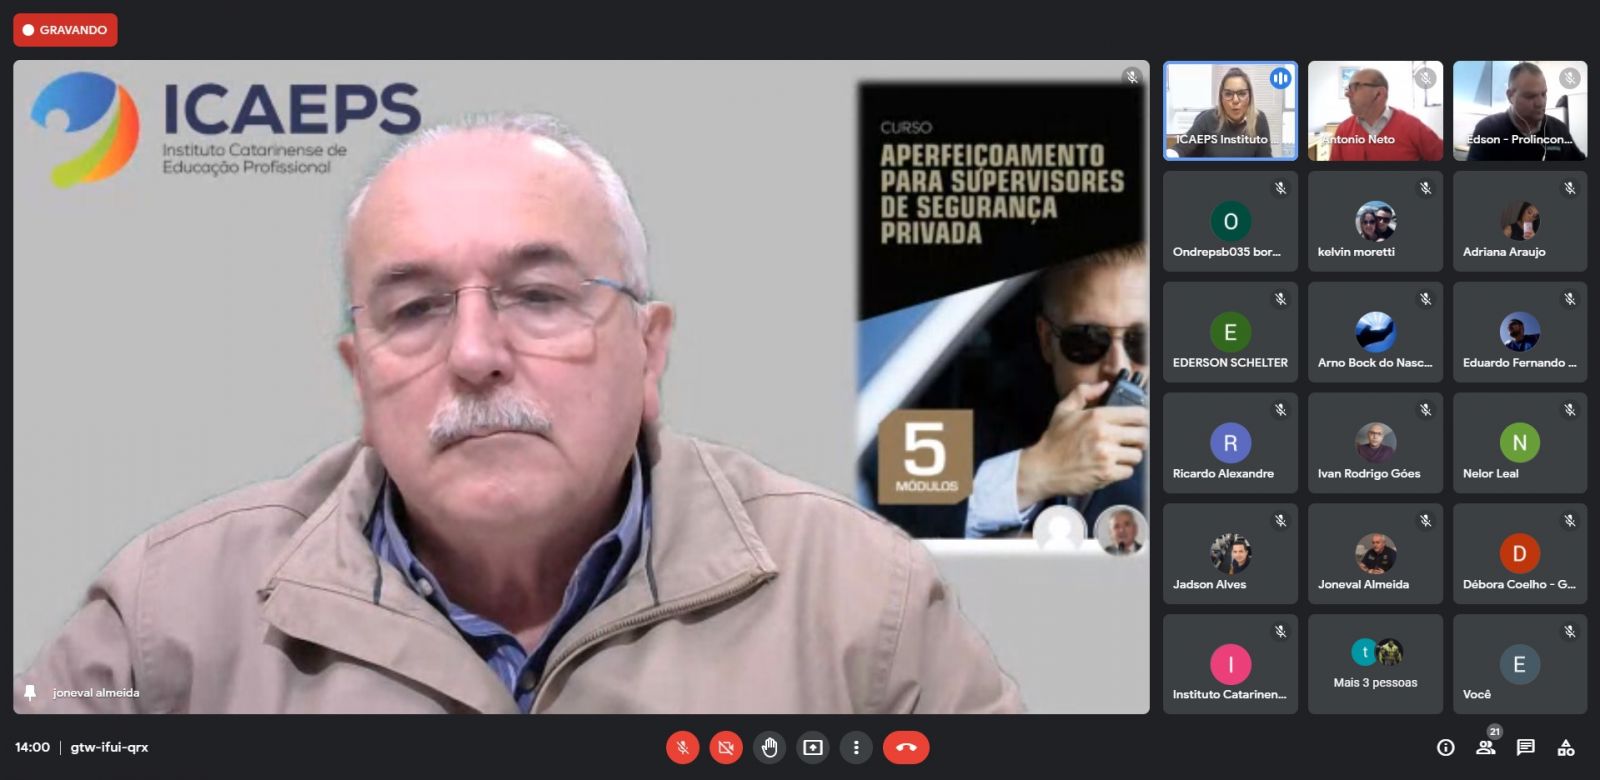Select Edson - Prolincon video tile
The height and width of the screenshot is (780, 1600).
[1520, 111]
